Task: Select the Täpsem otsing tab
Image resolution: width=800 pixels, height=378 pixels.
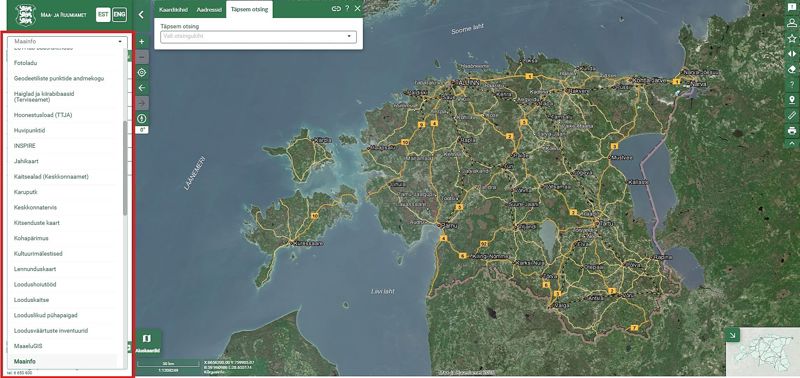Action: (x=249, y=10)
